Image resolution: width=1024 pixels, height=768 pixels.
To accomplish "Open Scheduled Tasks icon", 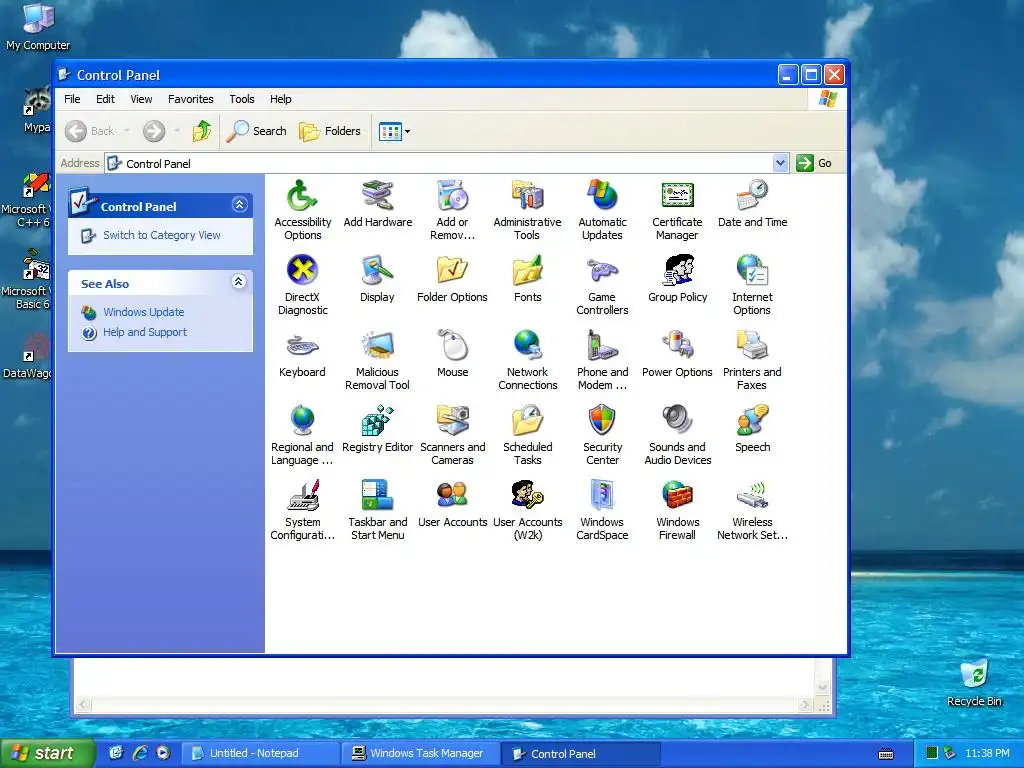I will coord(527,434).
